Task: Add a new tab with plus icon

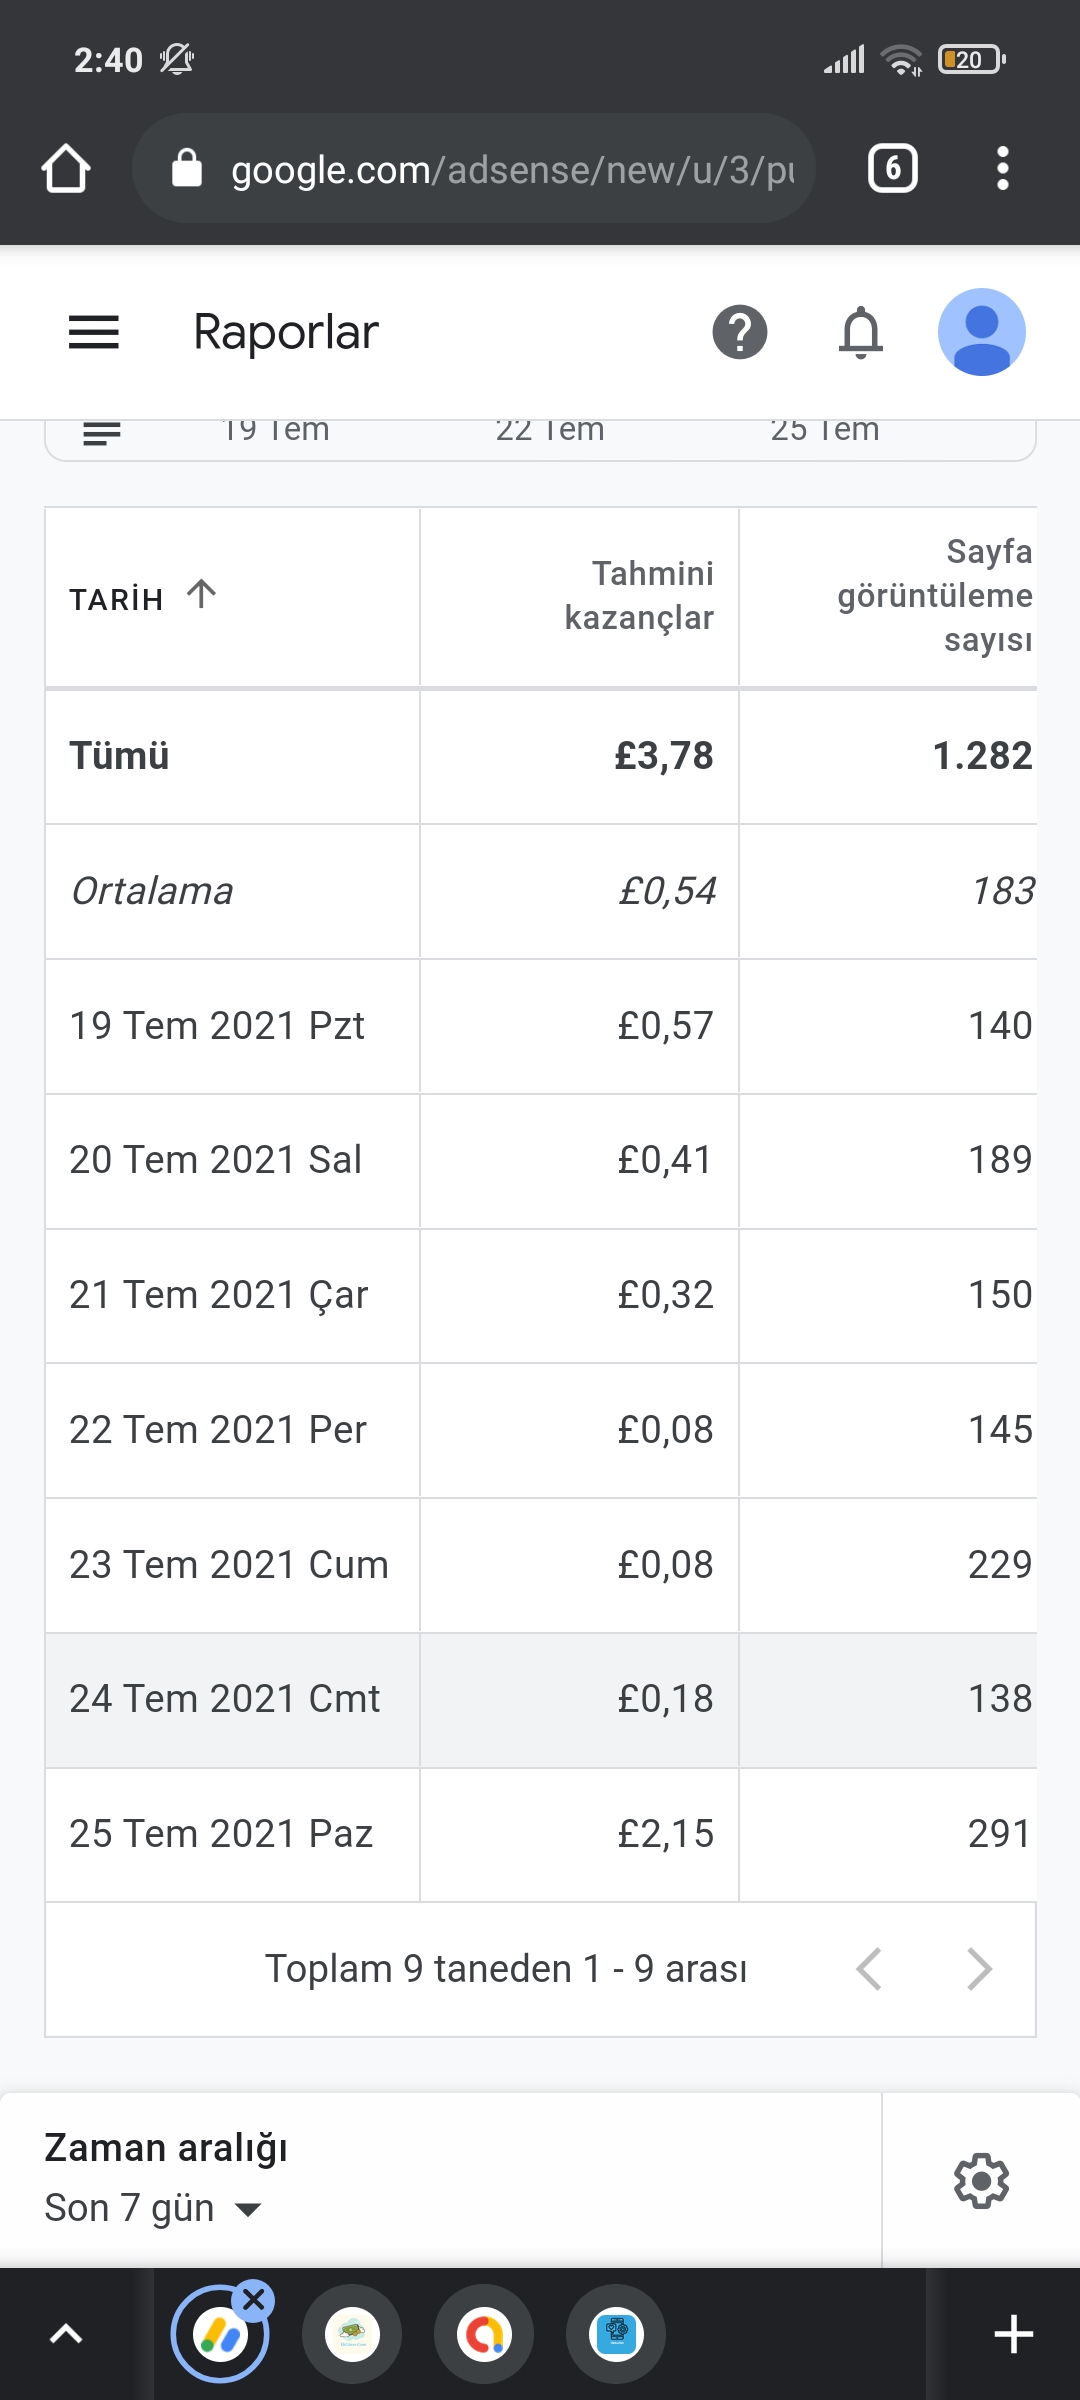Action: click(x=1013, y=2334)
